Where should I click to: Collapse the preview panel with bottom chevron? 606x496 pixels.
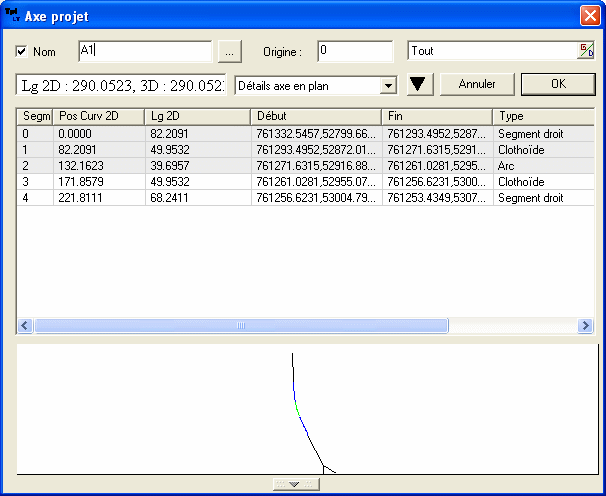294,484
